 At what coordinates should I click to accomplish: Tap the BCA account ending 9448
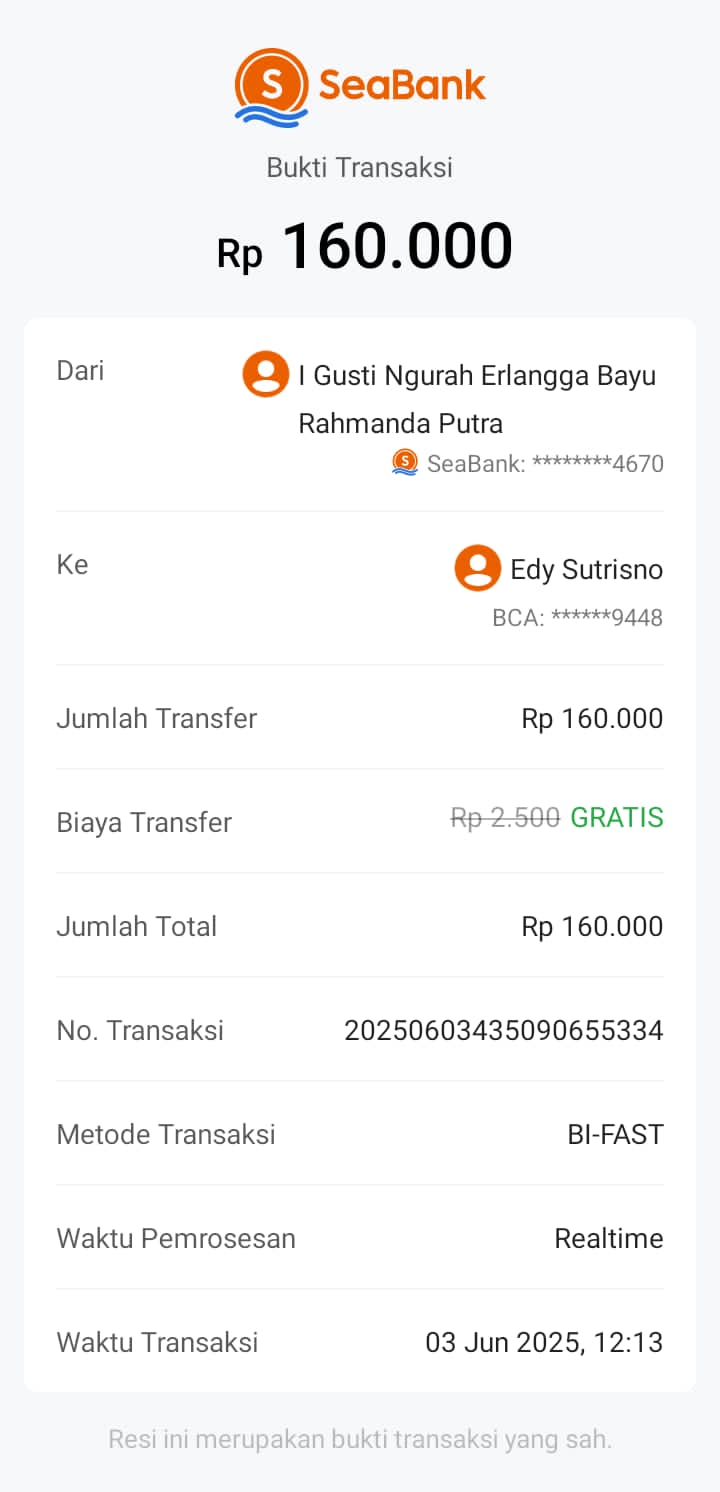pos(577,617)
